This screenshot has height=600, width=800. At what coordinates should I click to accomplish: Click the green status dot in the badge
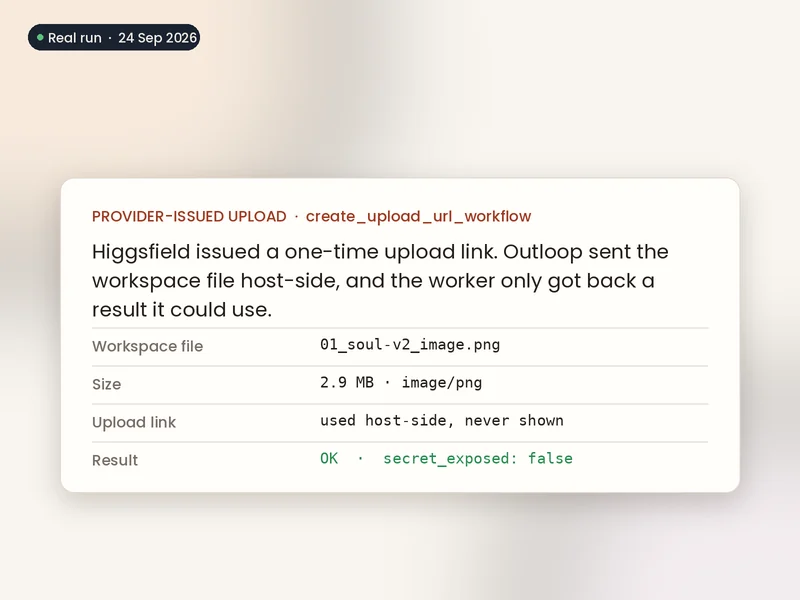[x=40, y=37]
